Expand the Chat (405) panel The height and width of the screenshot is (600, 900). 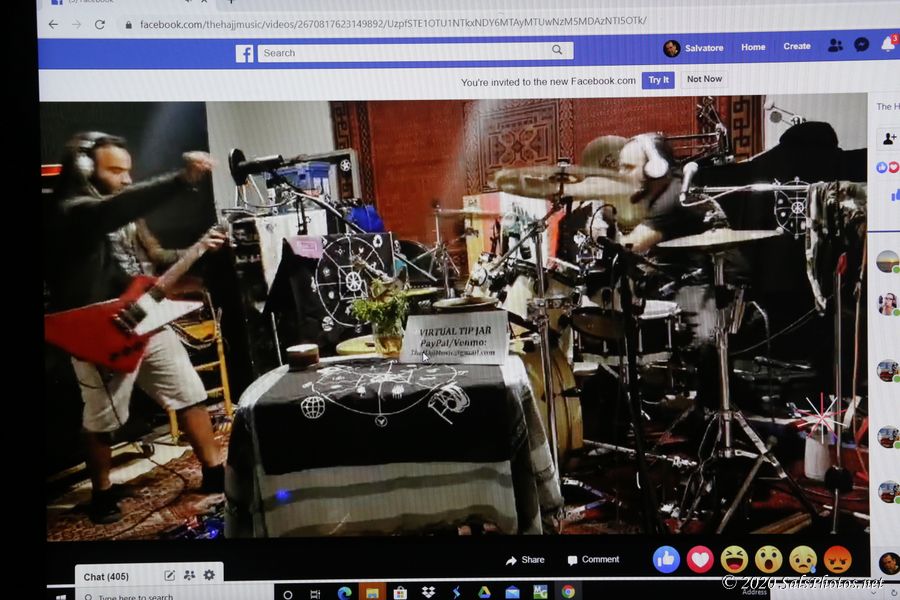pyautogui.click(x=107, y=577)
